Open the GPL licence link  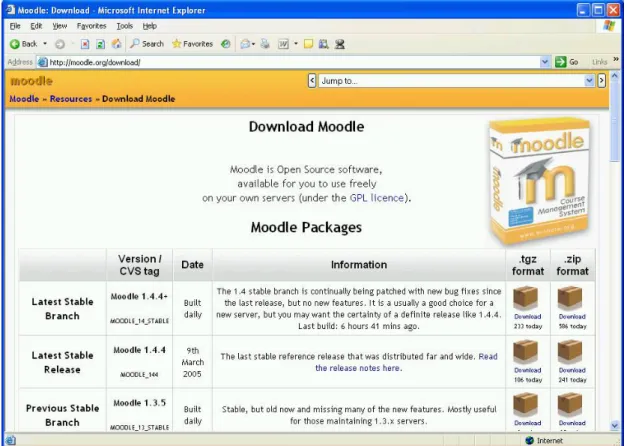click(x=377, y=198)
